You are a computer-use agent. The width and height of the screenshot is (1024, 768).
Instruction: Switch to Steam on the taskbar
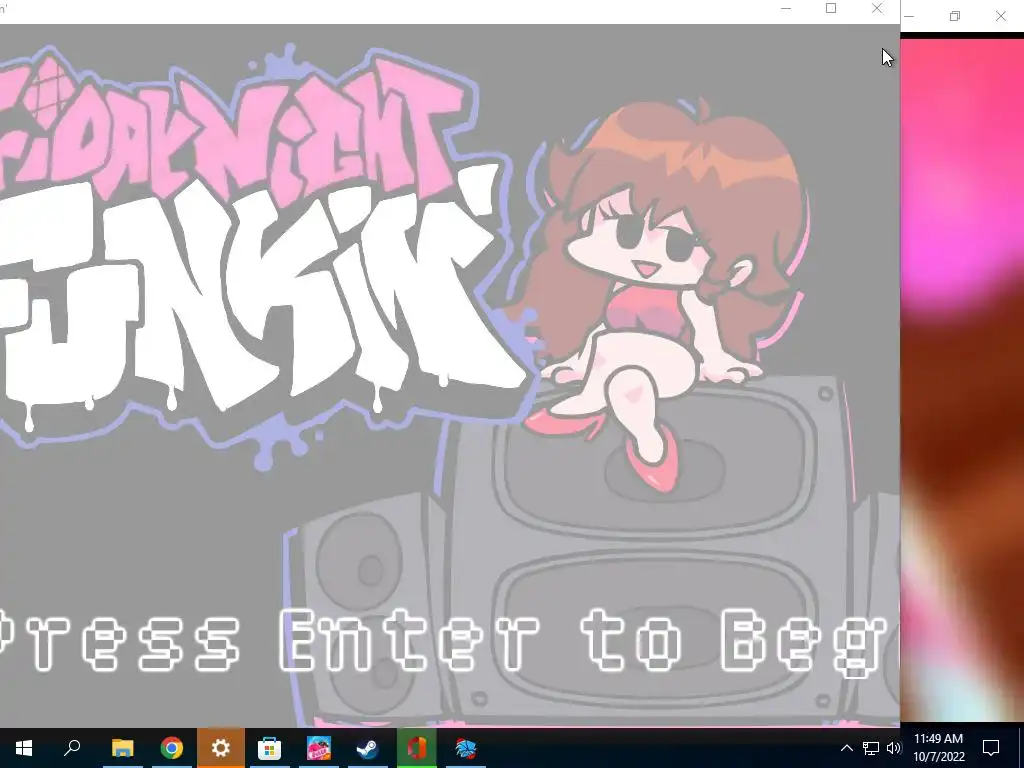(367, 748)
